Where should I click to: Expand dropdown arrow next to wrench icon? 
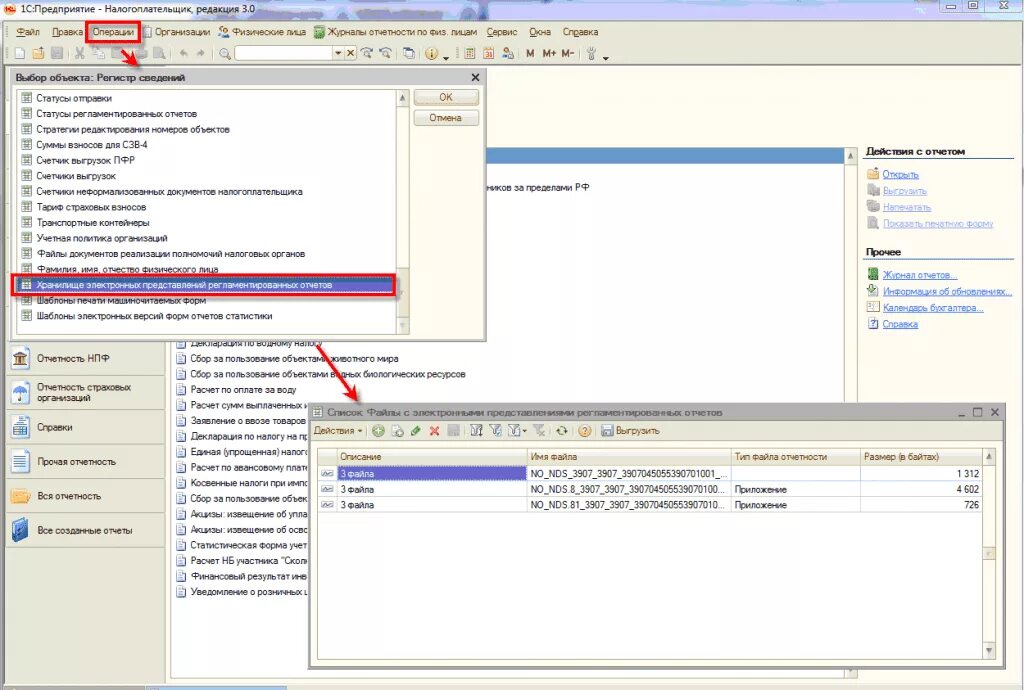[605, 57]
